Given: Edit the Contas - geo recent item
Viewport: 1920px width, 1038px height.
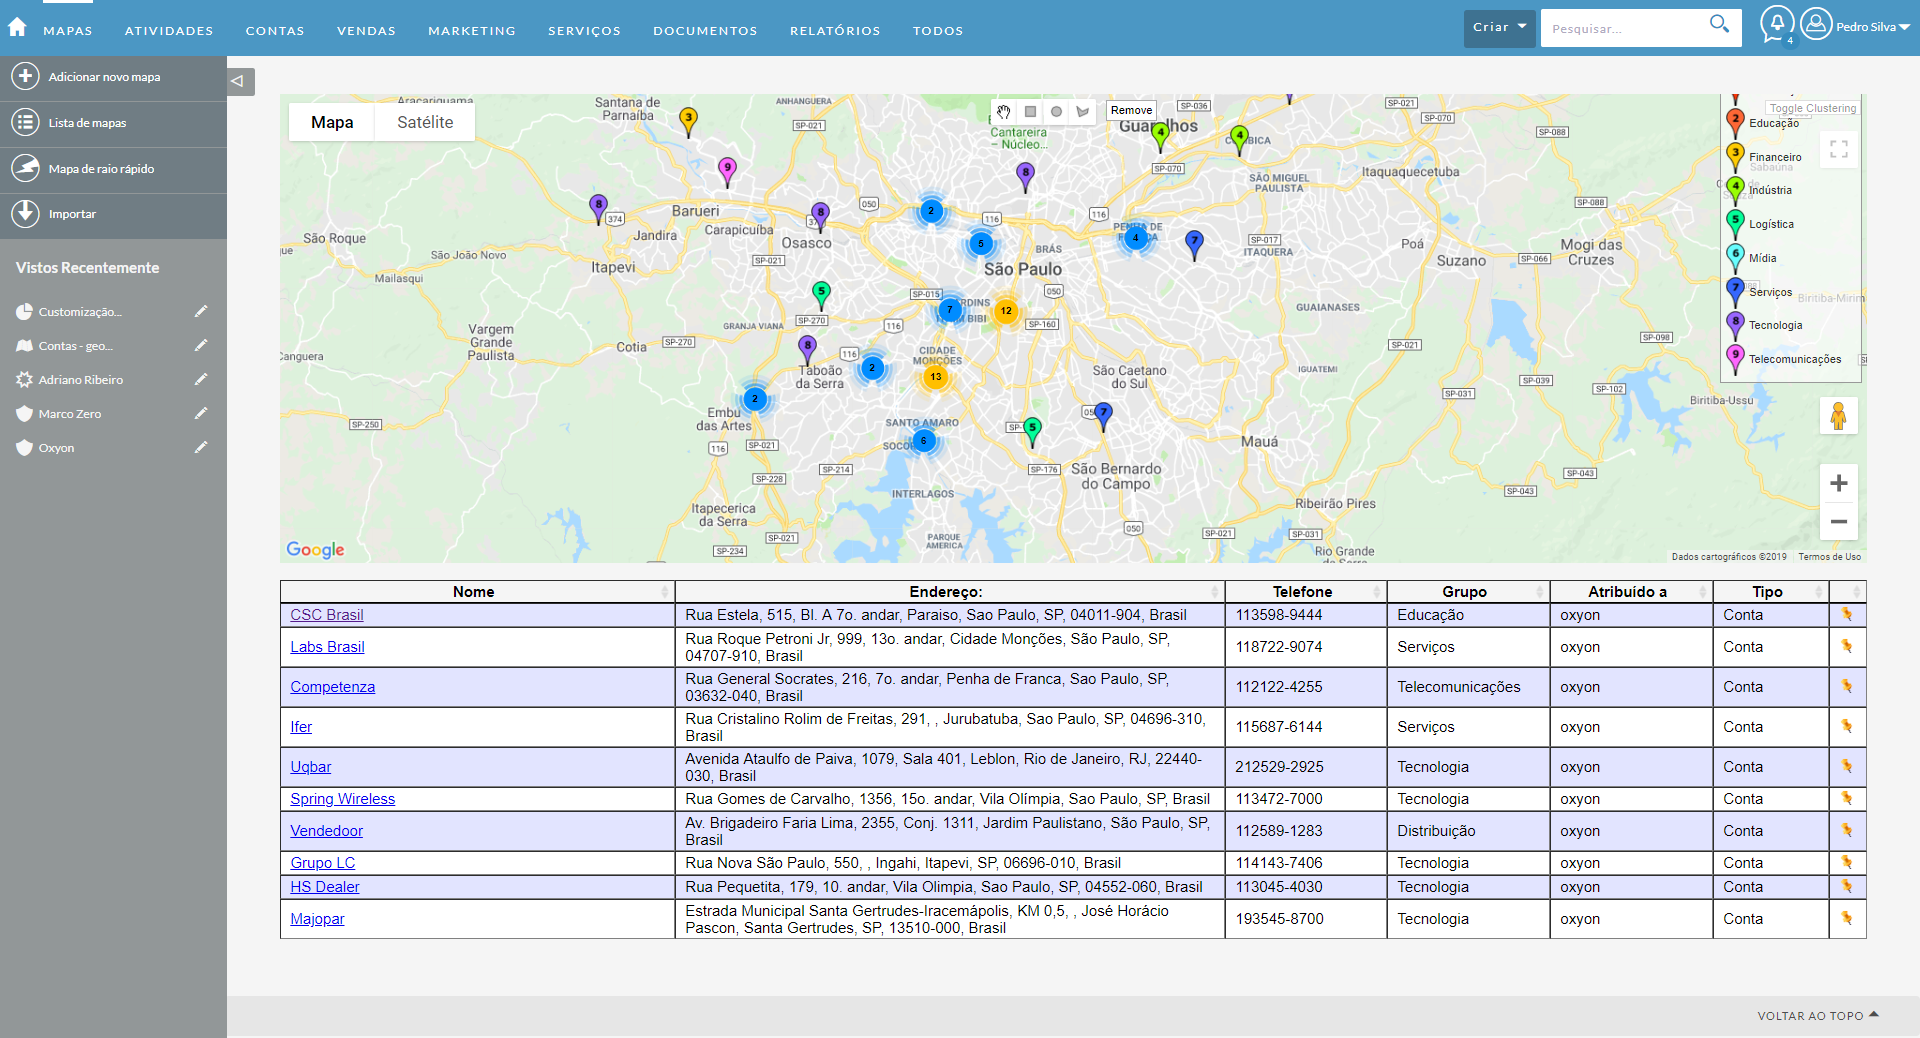Looking at the screenshot, I should click(x=201, y=345).
